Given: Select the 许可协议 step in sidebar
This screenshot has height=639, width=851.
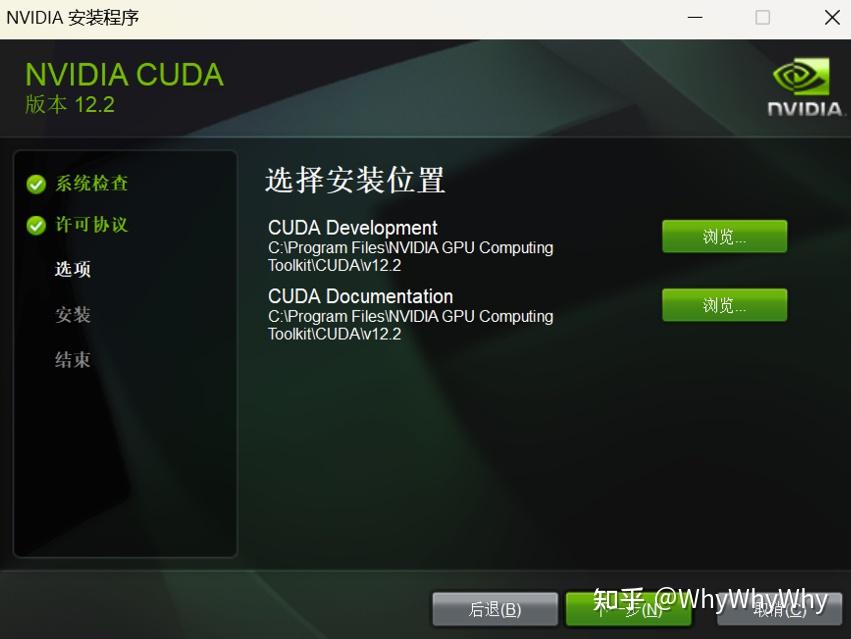Looking at the screenshot, I should tap(92, 225).
